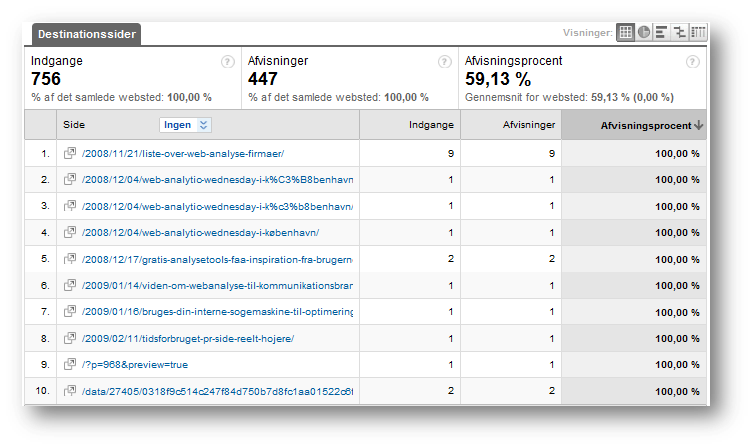Open external page icon for liste-over-web-analyse-firmaer
Screen dimensions: 752x448
70,153
